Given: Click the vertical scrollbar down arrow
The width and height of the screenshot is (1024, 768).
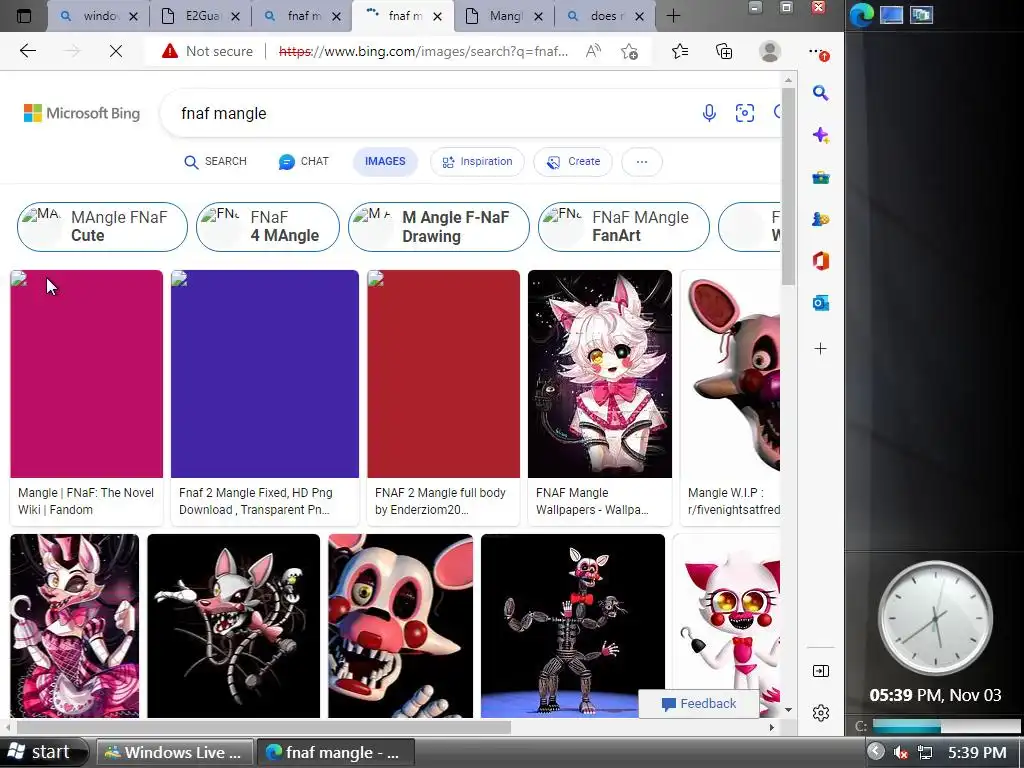Looking at the screenshot, I should pos(788,710).
